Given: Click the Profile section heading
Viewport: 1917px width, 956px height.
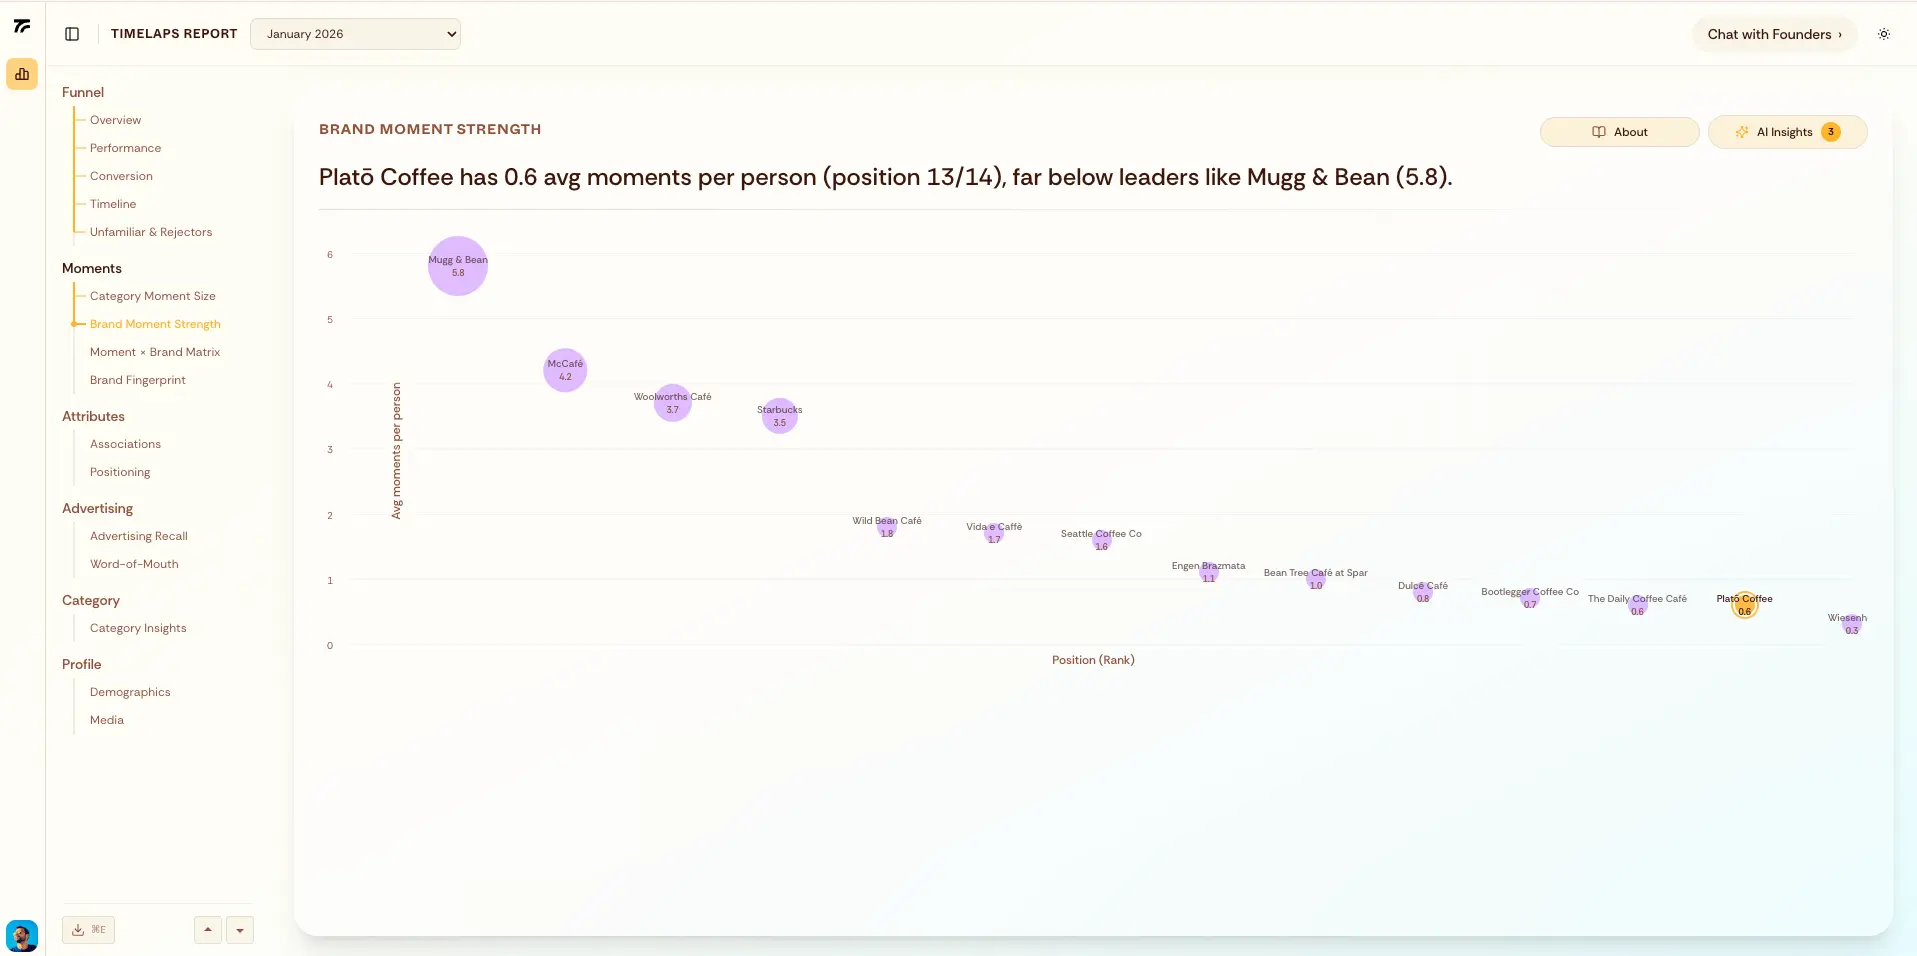Looking at the screenshot, I should [82, 664].
